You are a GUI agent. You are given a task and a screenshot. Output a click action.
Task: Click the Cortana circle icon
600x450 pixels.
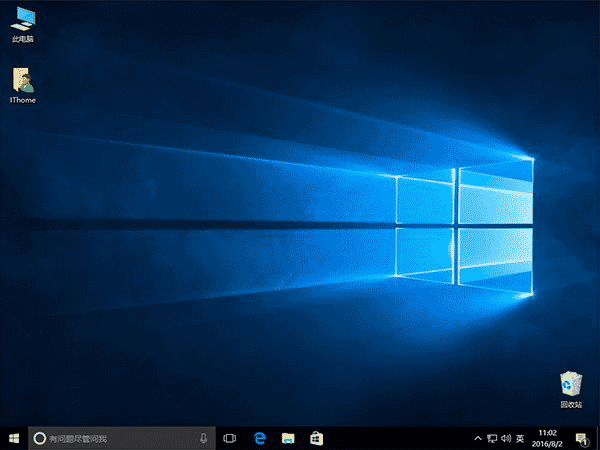pyautogui.click(x=40, y=438)
